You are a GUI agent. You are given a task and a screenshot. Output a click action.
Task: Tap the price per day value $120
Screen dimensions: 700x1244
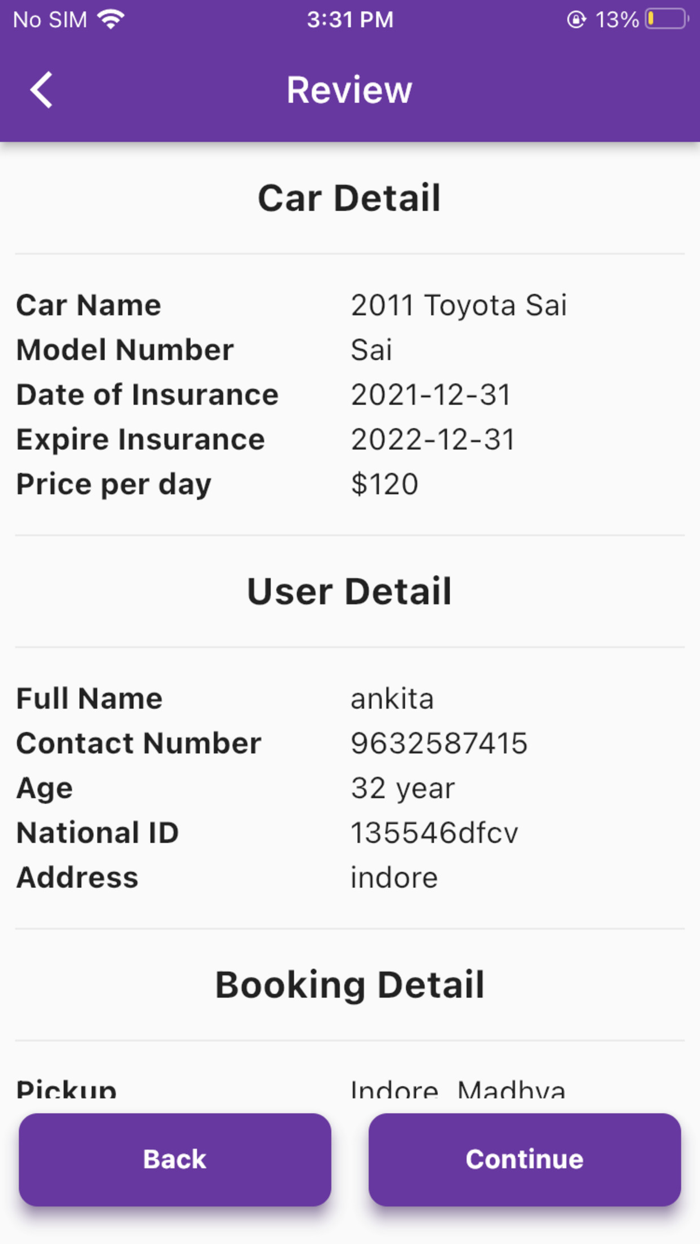tap(383, 484)
